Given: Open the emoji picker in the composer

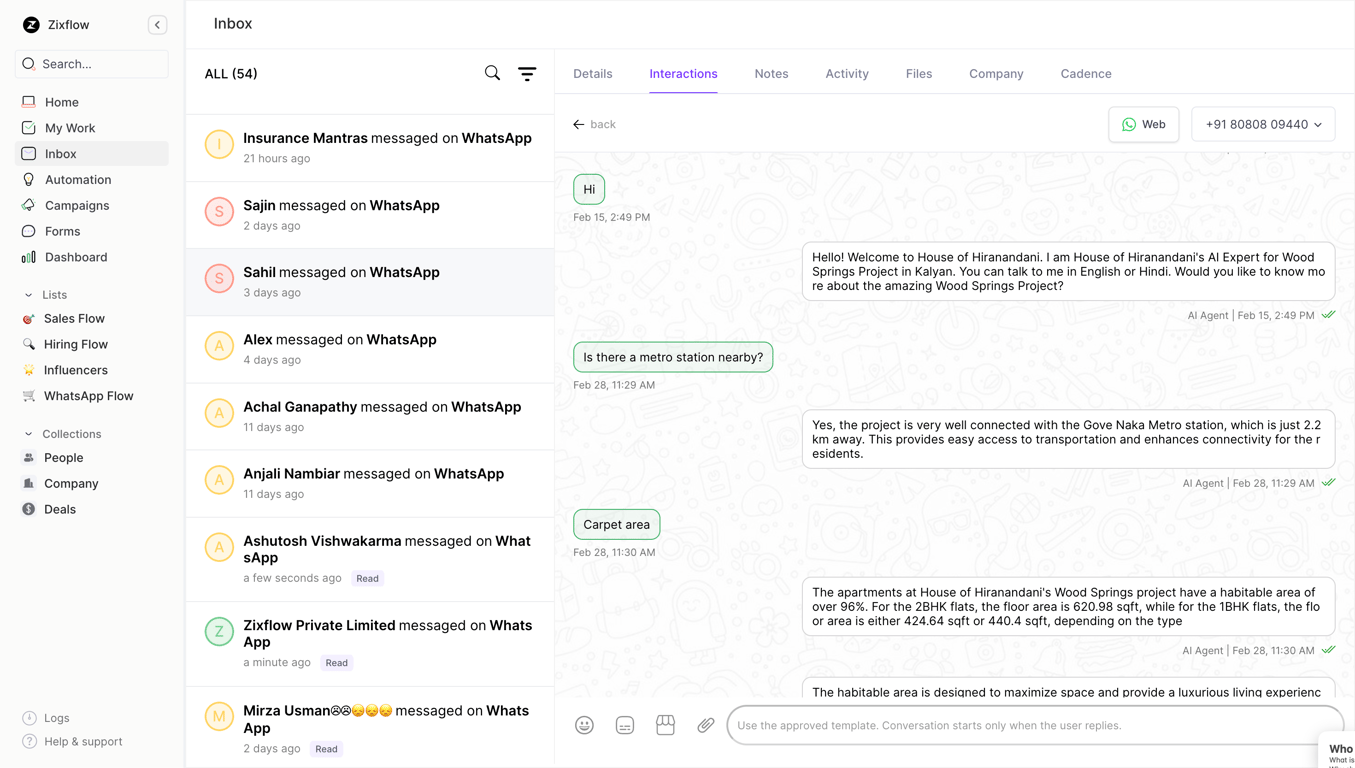Looking at the screenshot, I should coord(584,725).
